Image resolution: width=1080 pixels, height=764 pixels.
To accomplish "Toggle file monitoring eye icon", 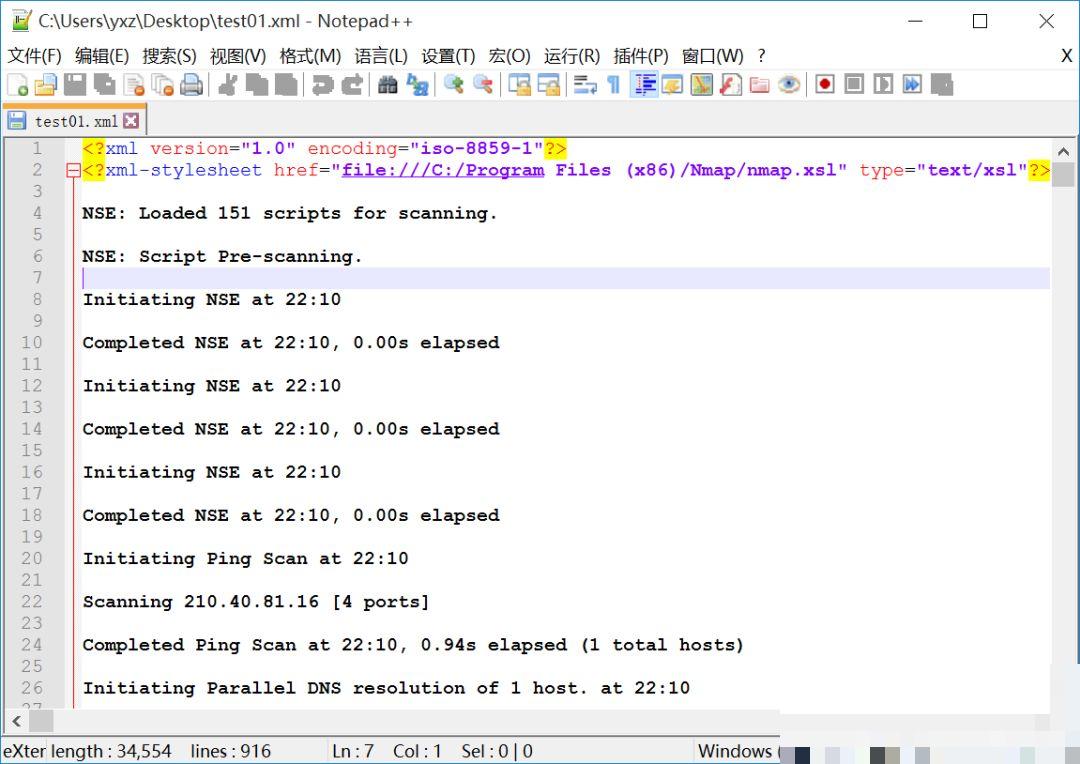I will click(789, 85).
